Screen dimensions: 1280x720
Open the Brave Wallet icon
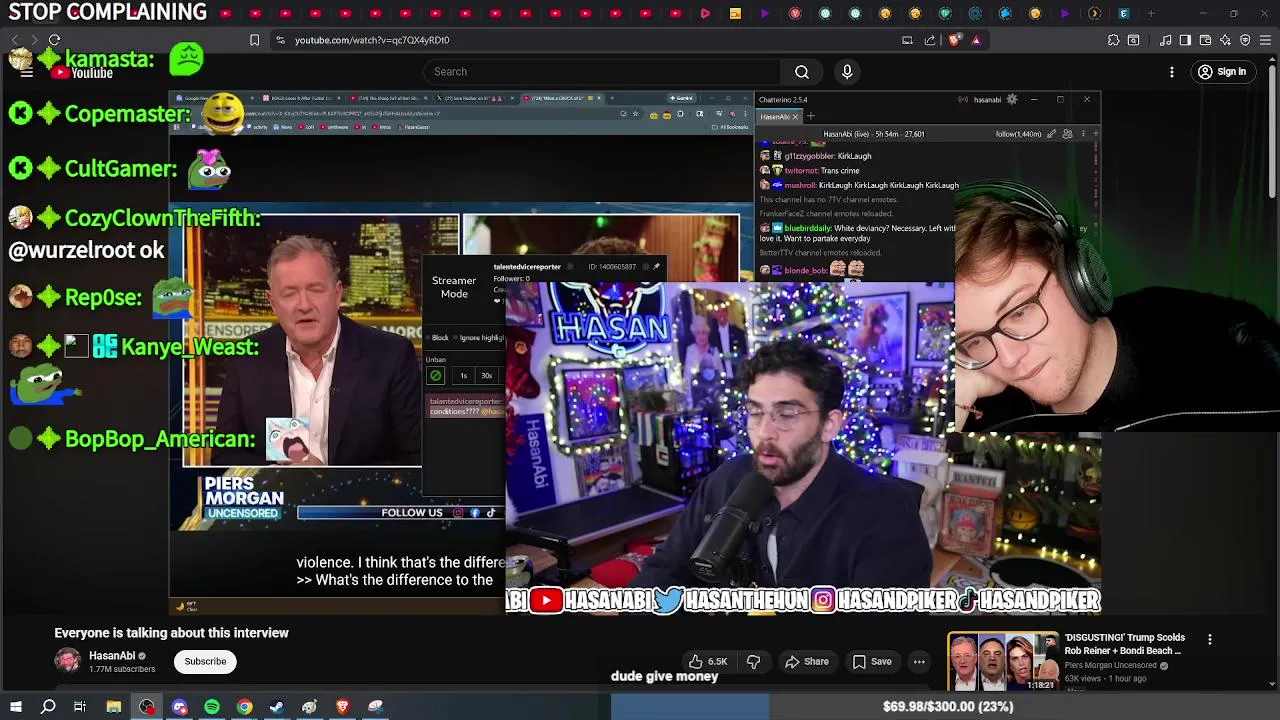coord(1205,40)
